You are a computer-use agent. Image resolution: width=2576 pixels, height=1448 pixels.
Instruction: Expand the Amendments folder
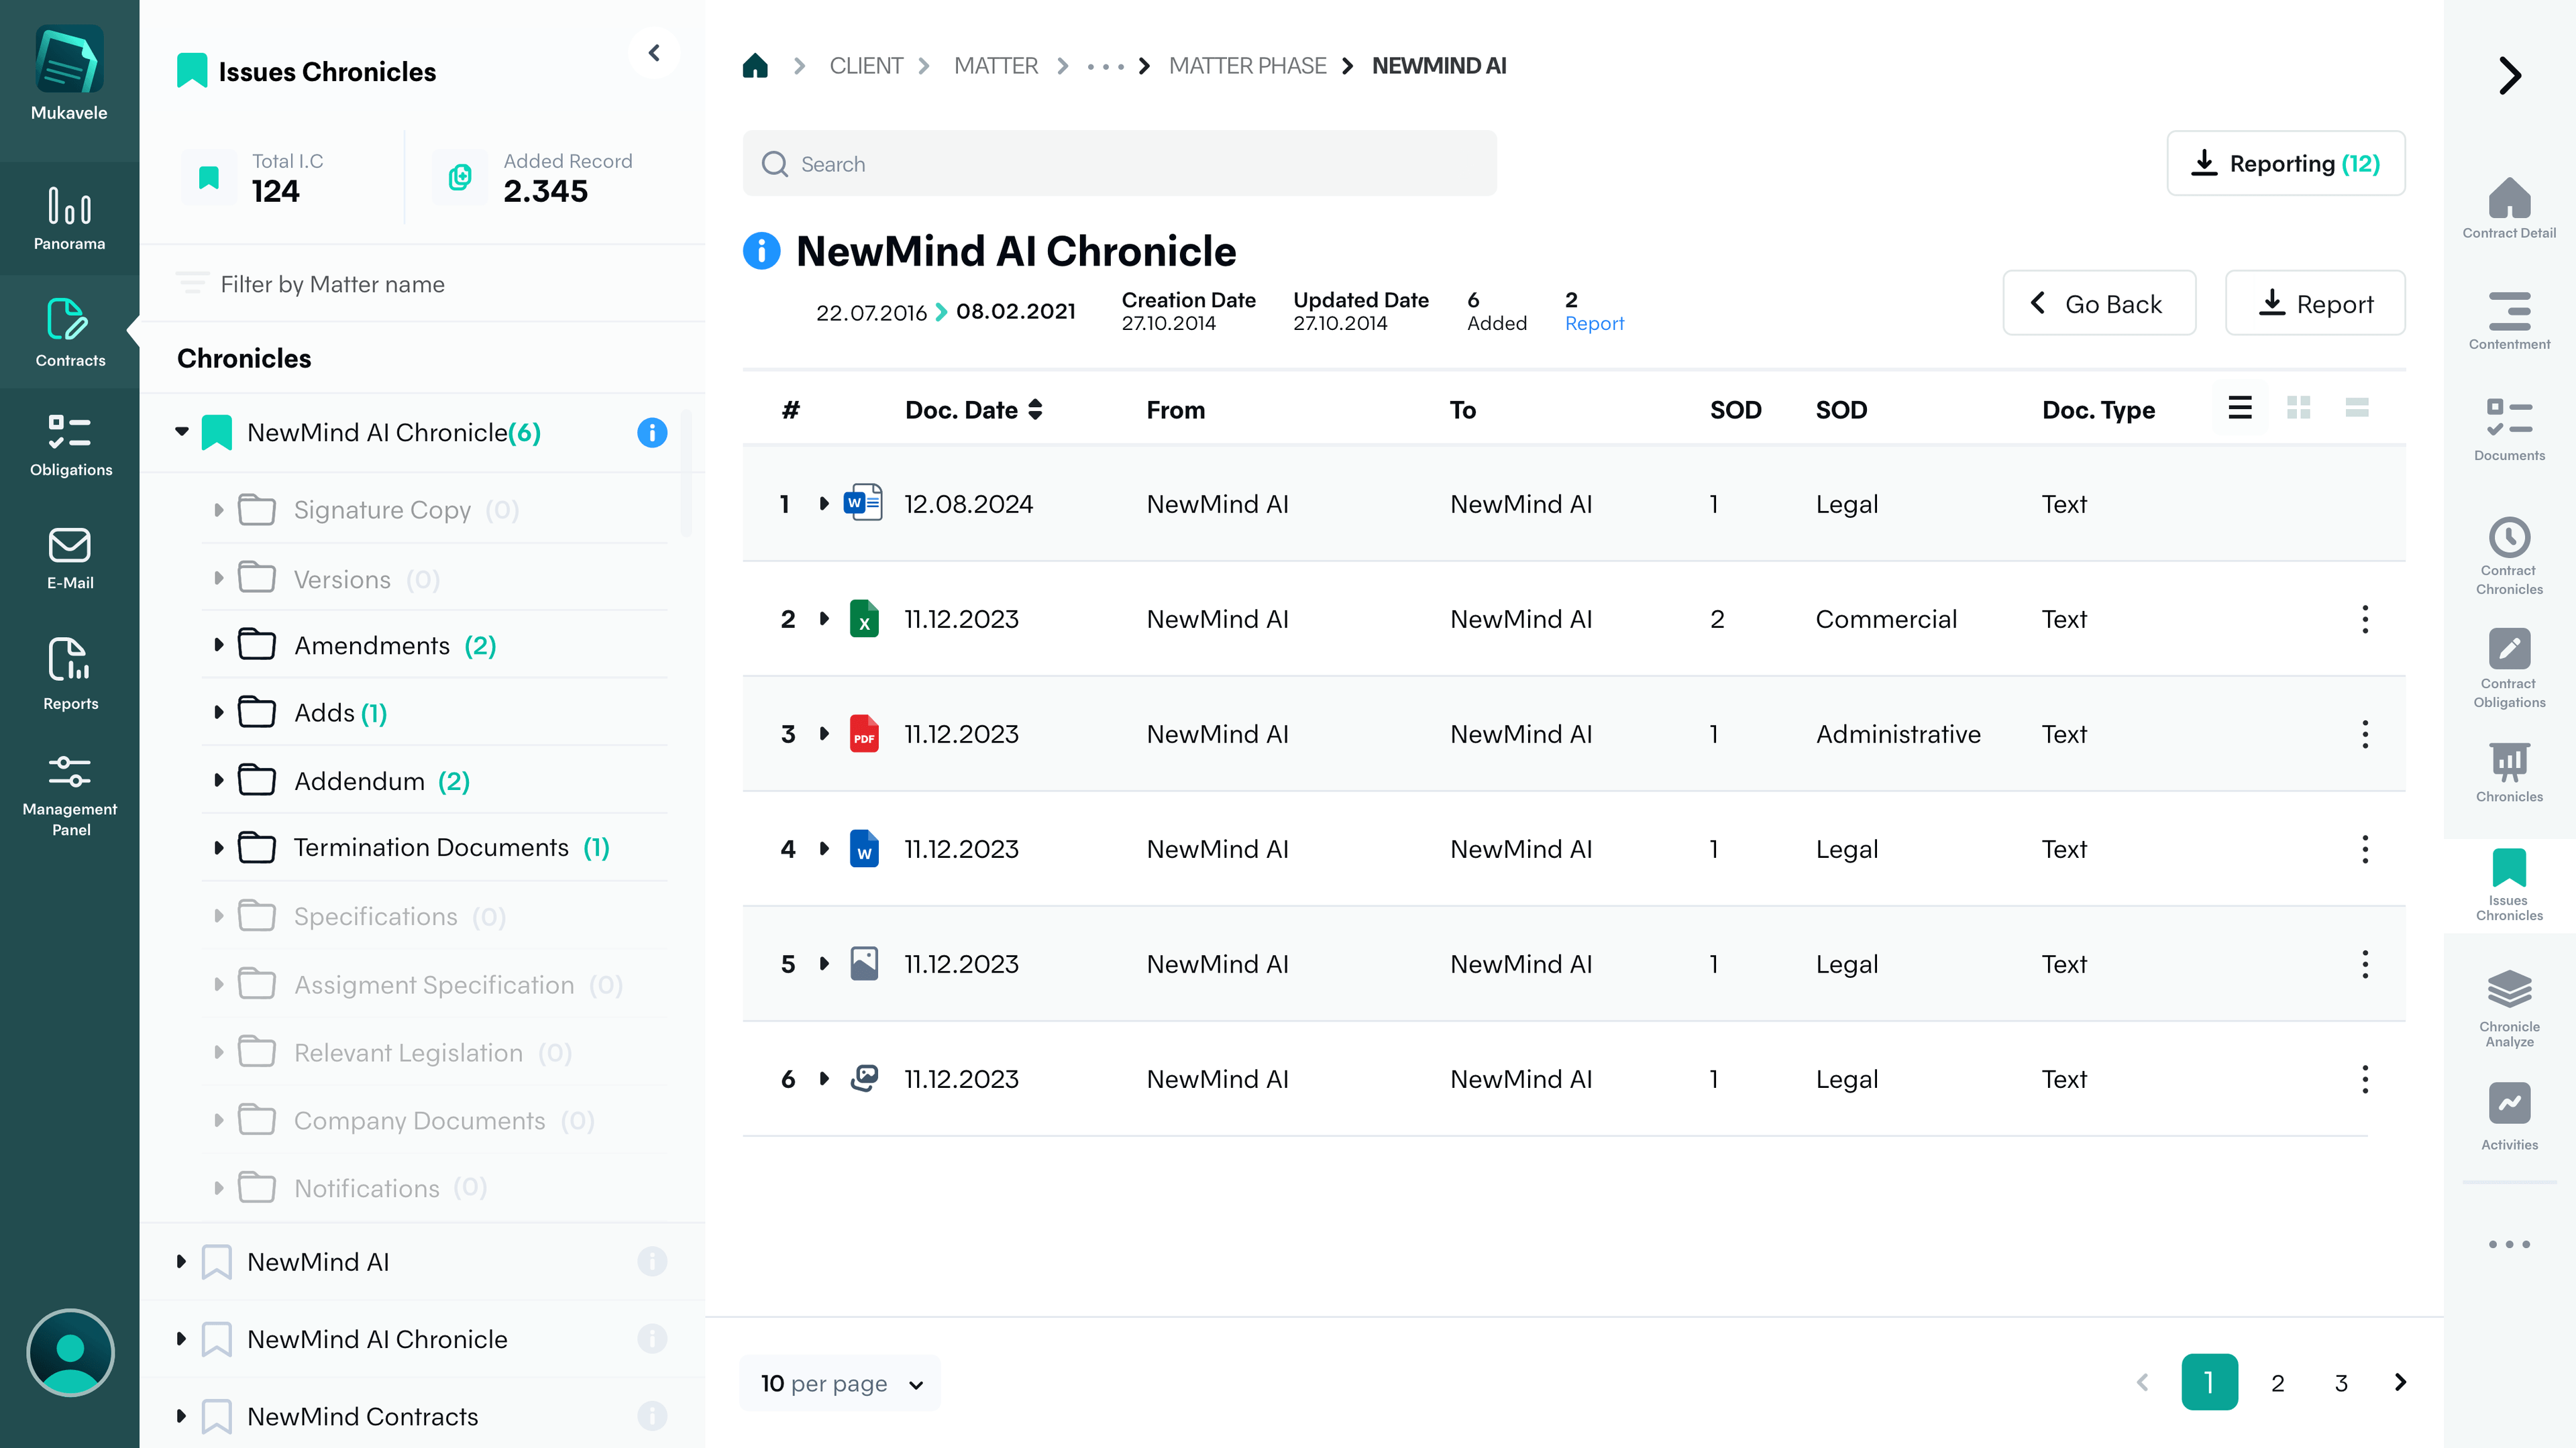[x=218, y=646]
